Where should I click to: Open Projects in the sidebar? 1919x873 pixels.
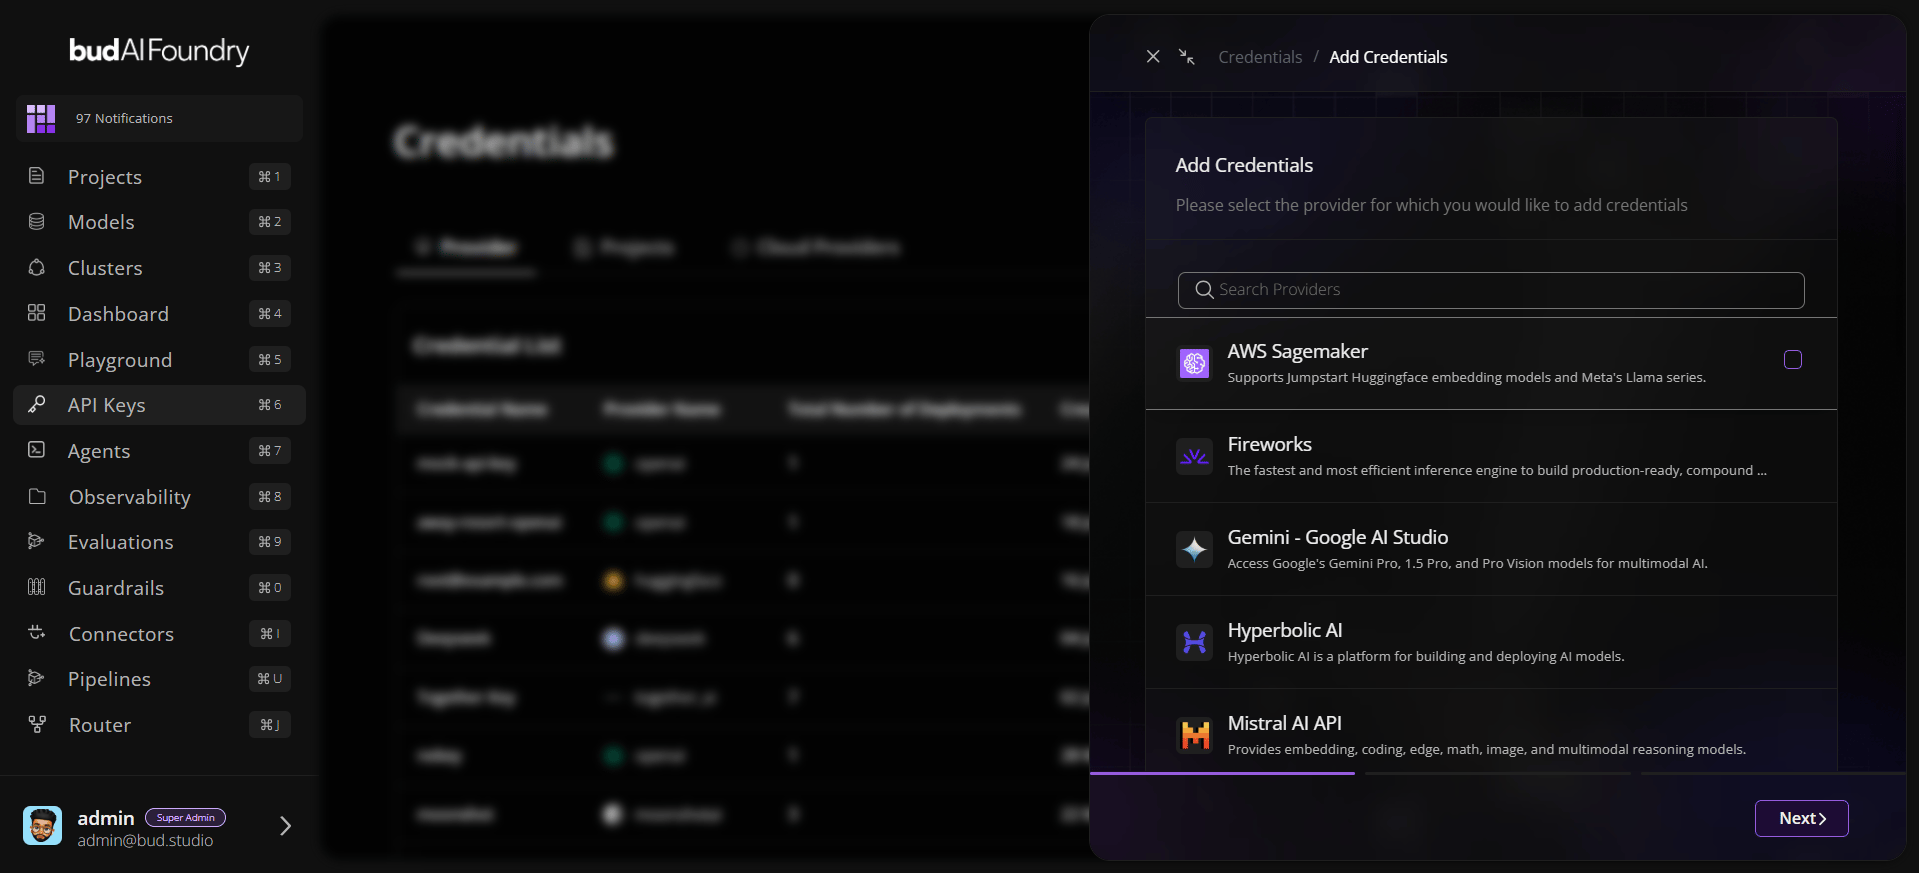pyautogui.click(x=160, y=176)
